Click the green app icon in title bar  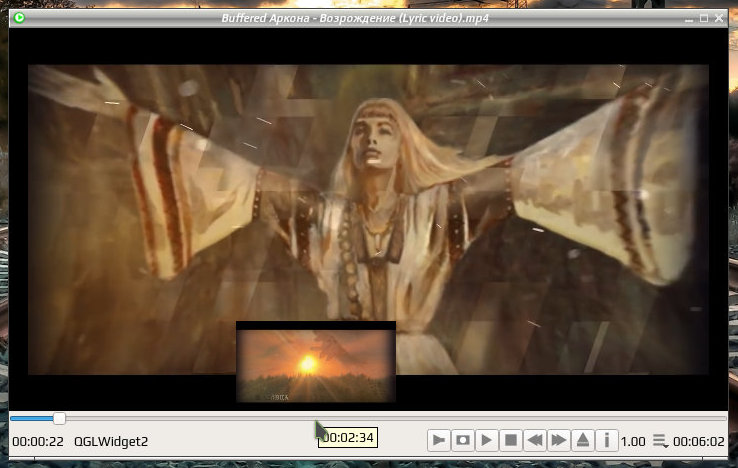[19, 18]
